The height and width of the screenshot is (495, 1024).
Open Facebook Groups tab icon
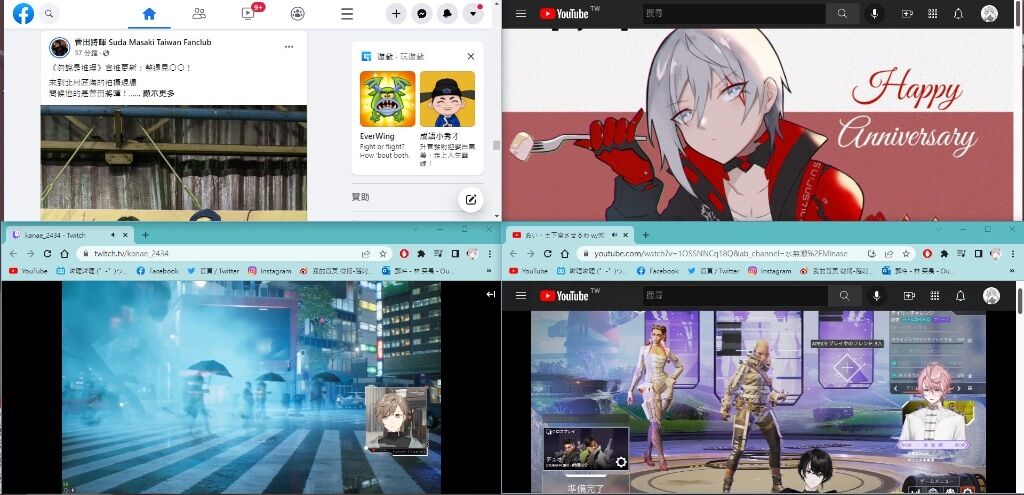[x=298, y=13]
